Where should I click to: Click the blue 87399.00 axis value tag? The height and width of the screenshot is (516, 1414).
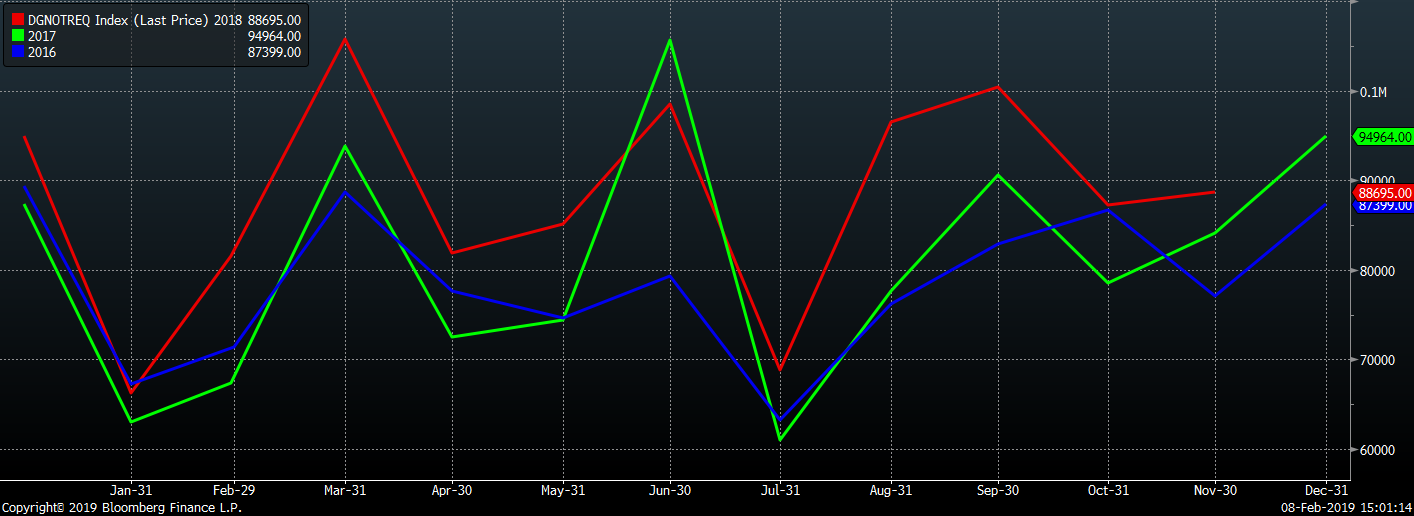pos(1383,206)
